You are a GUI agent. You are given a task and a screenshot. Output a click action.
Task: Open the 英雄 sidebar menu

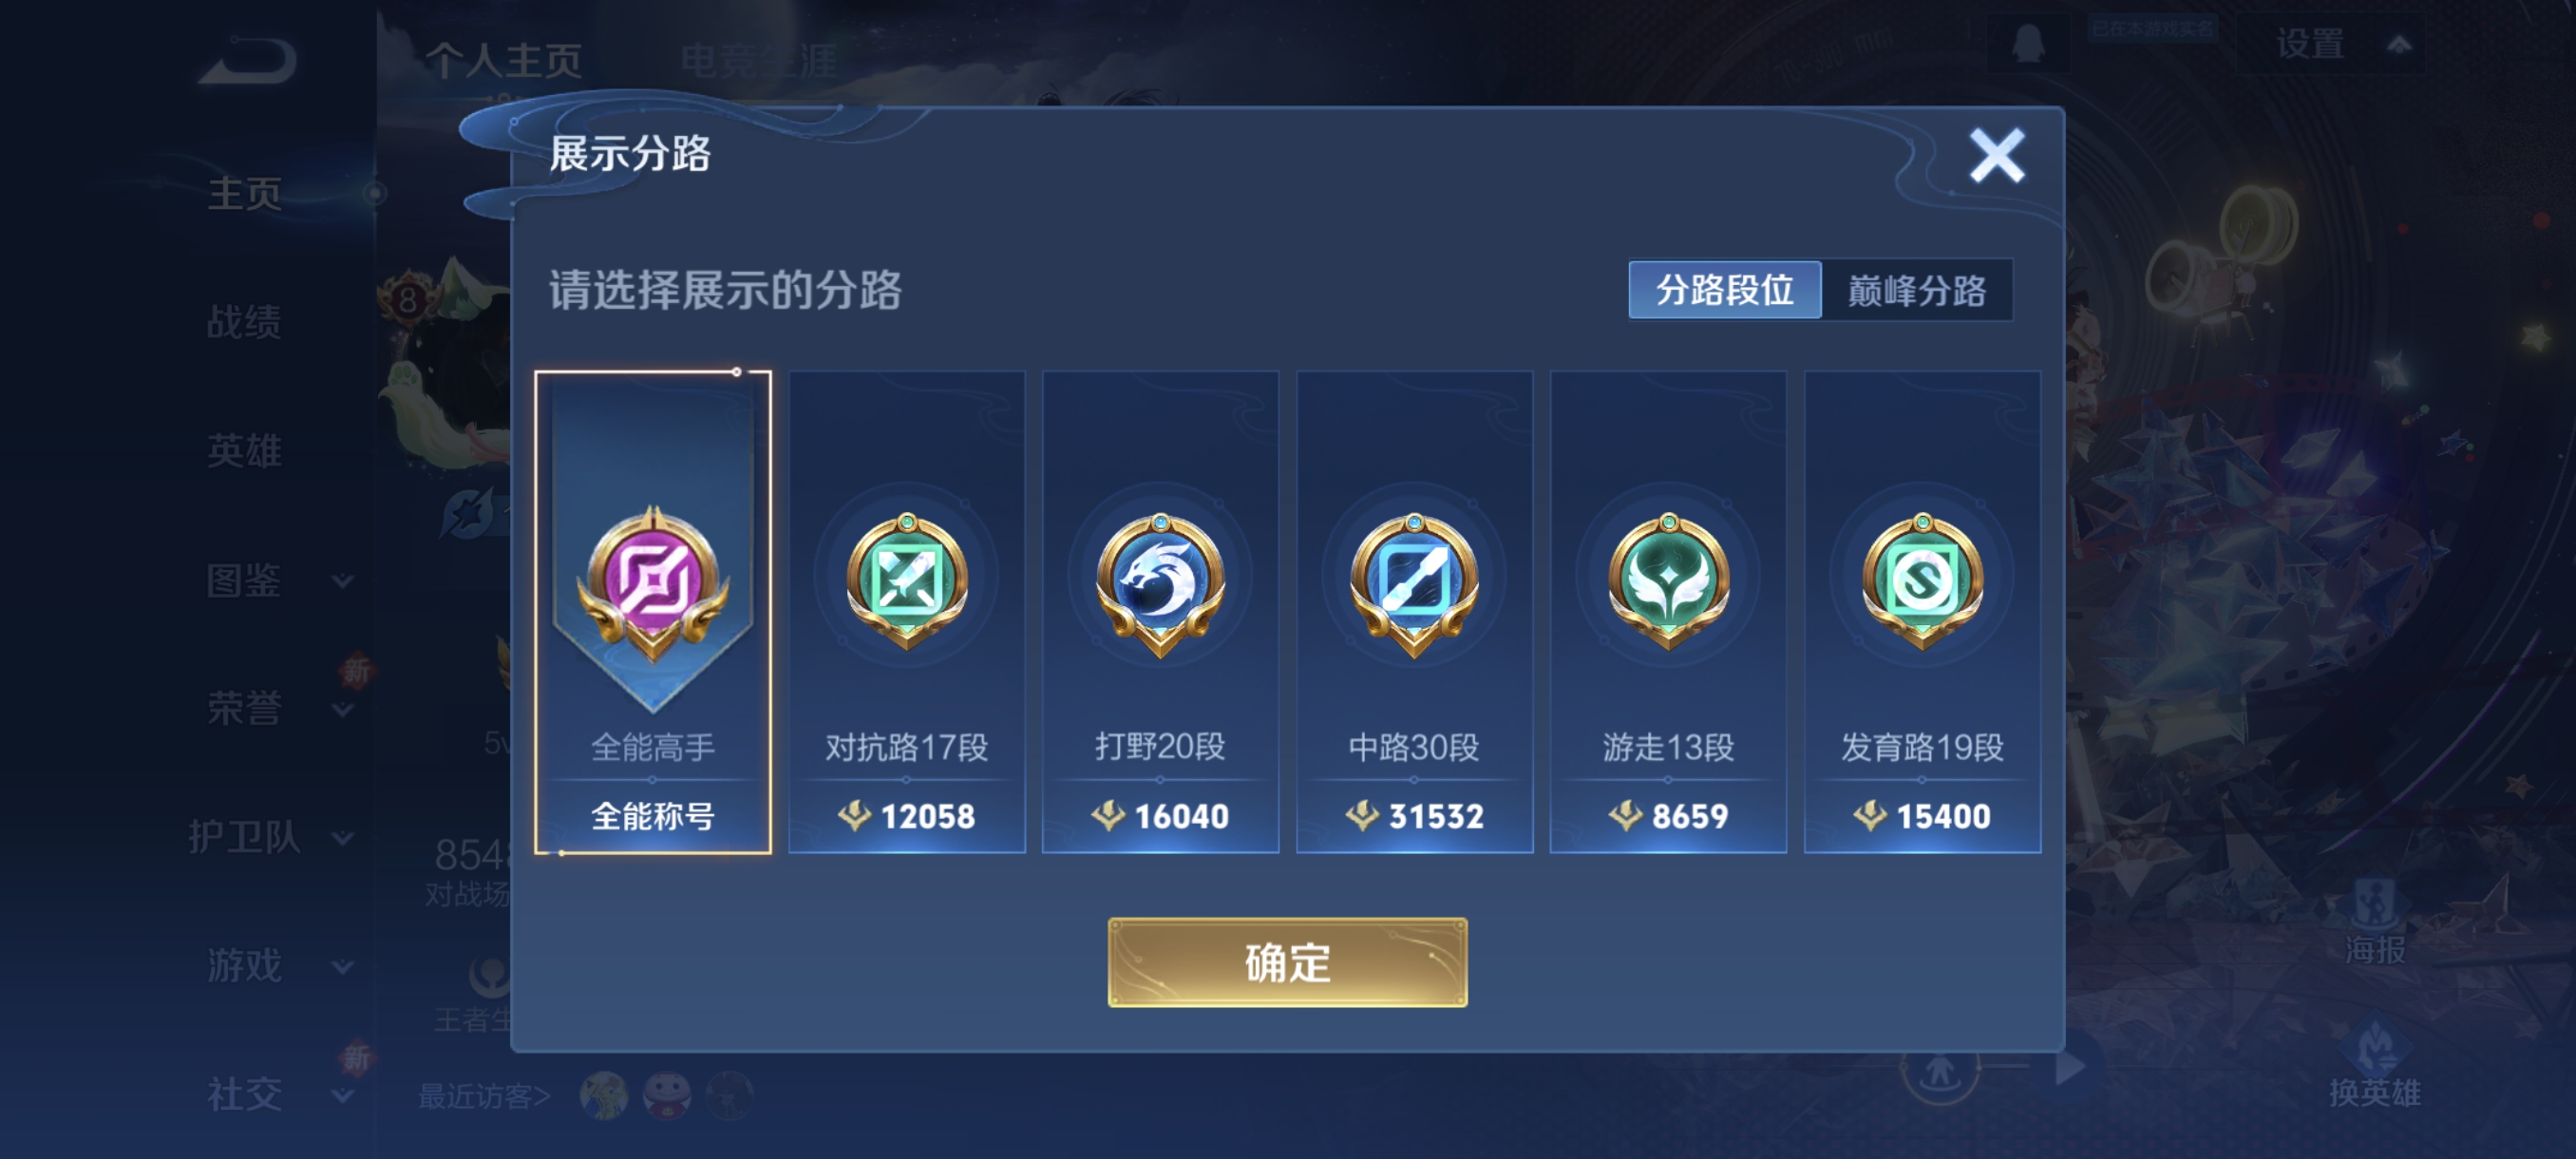point(244,451)
